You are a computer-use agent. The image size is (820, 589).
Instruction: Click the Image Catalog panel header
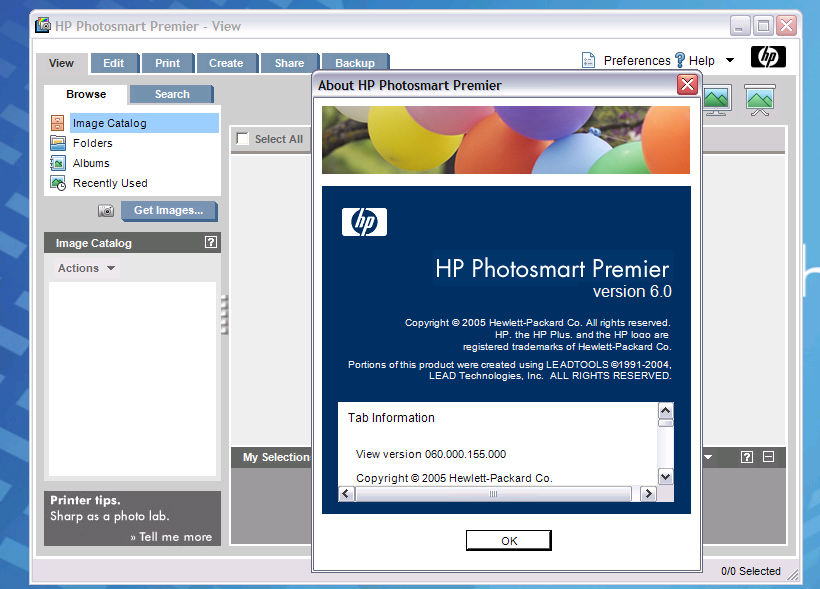(x=132, y=243)
